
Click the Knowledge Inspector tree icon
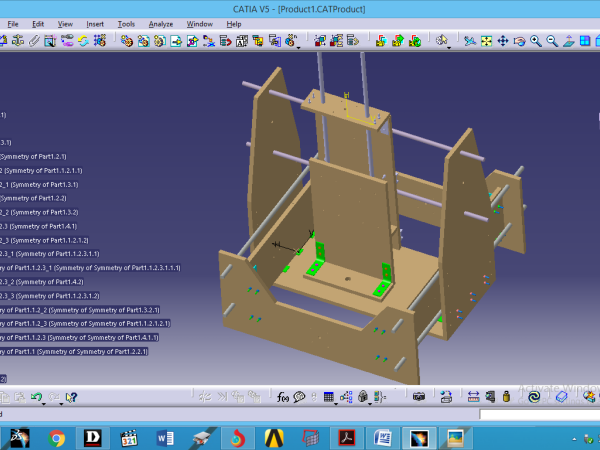pyautogui.click(x=346, y=397)
